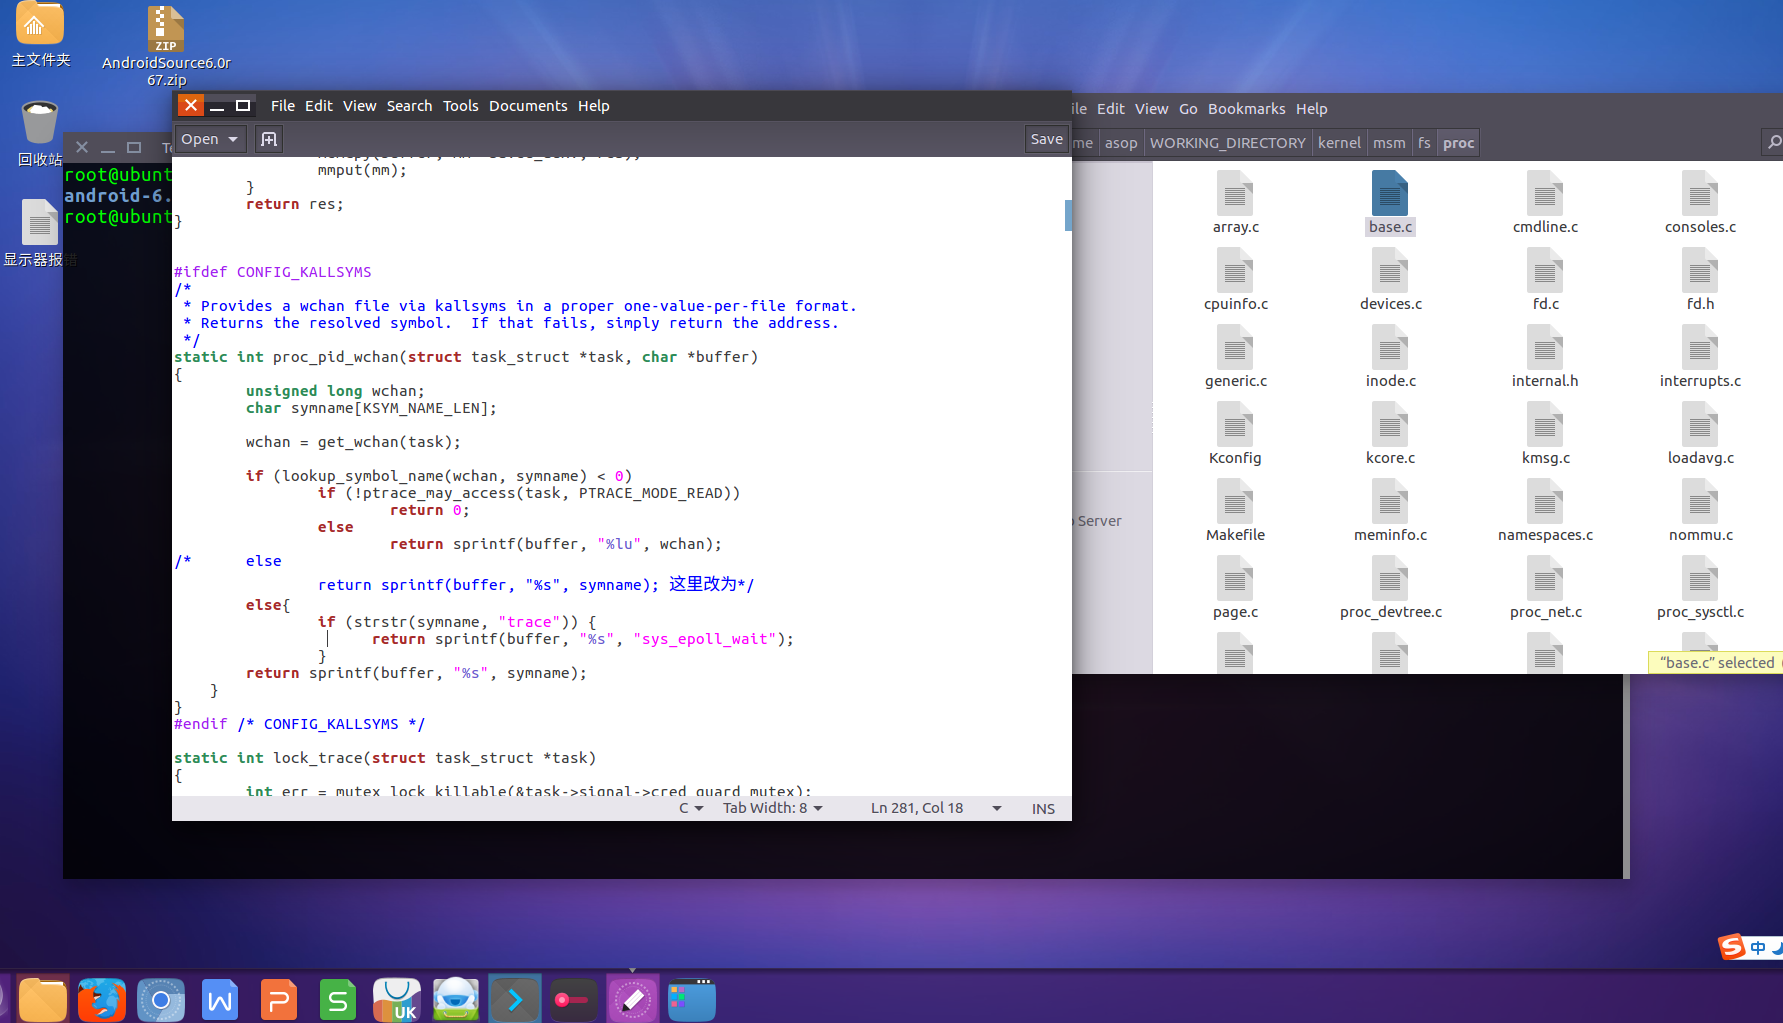The width and height of the screenshot is (1783, 1023).
Task: Go to WORKING_DIRECTORY in the path bar
Action: click(1228, 143)
